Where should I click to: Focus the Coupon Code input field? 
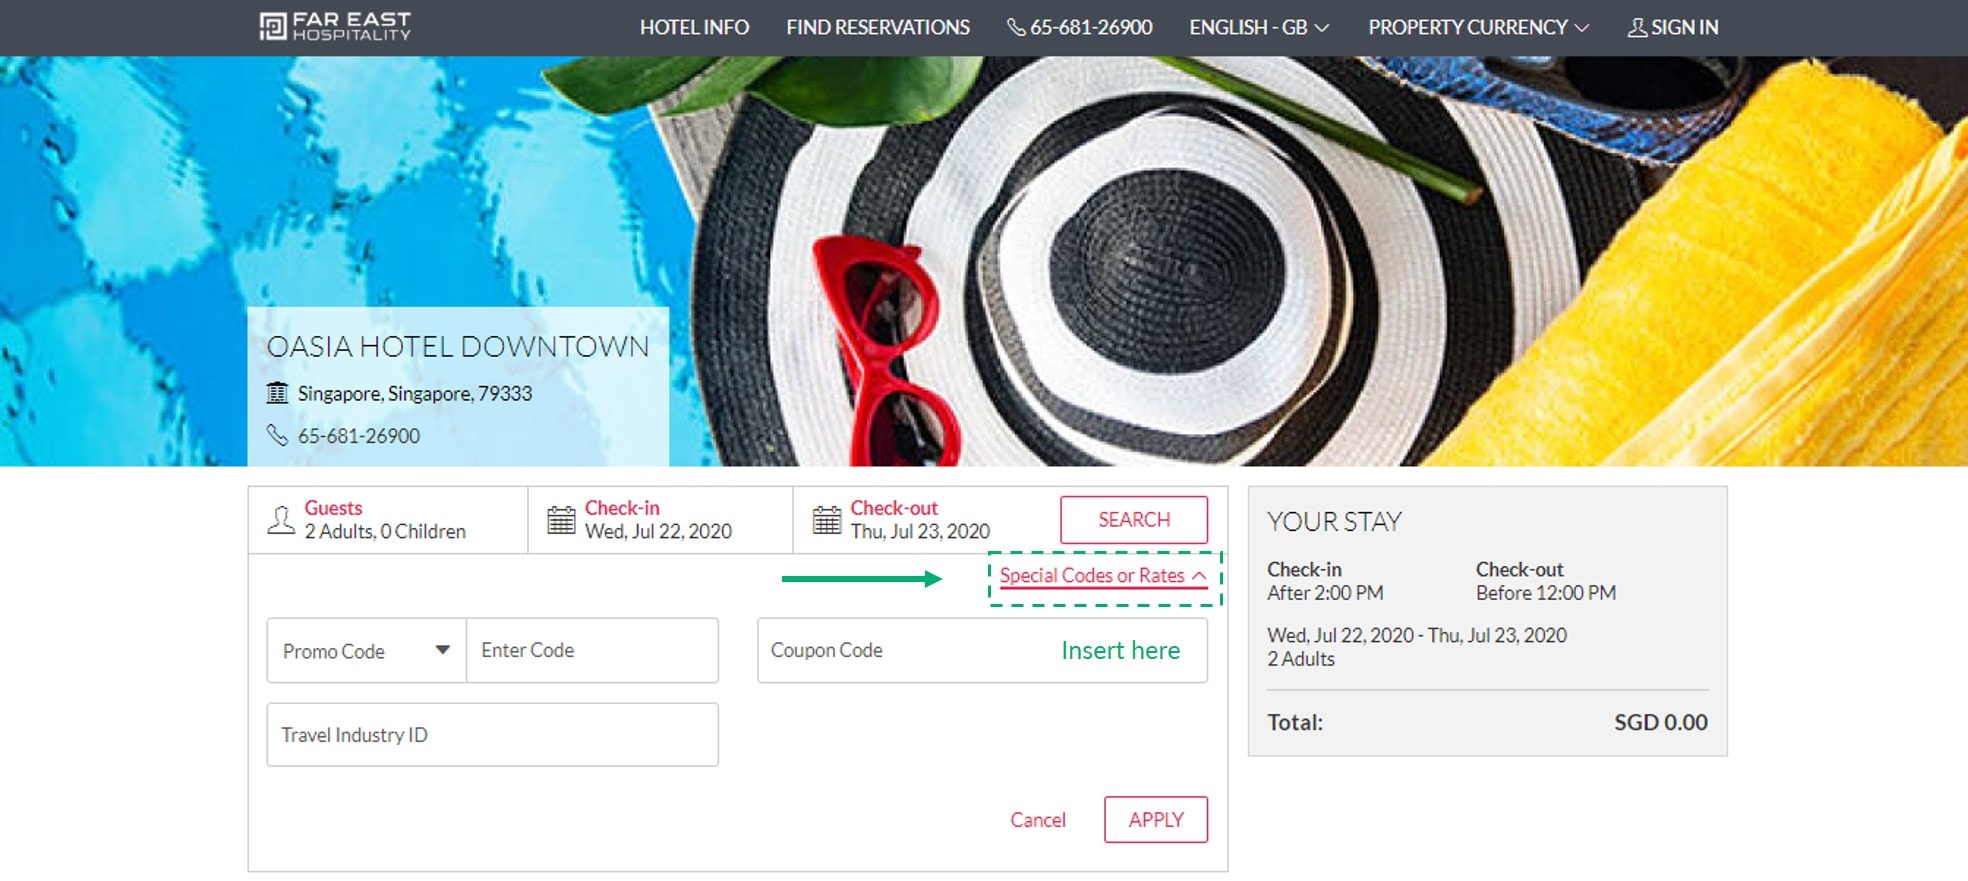tap(982, 651)
